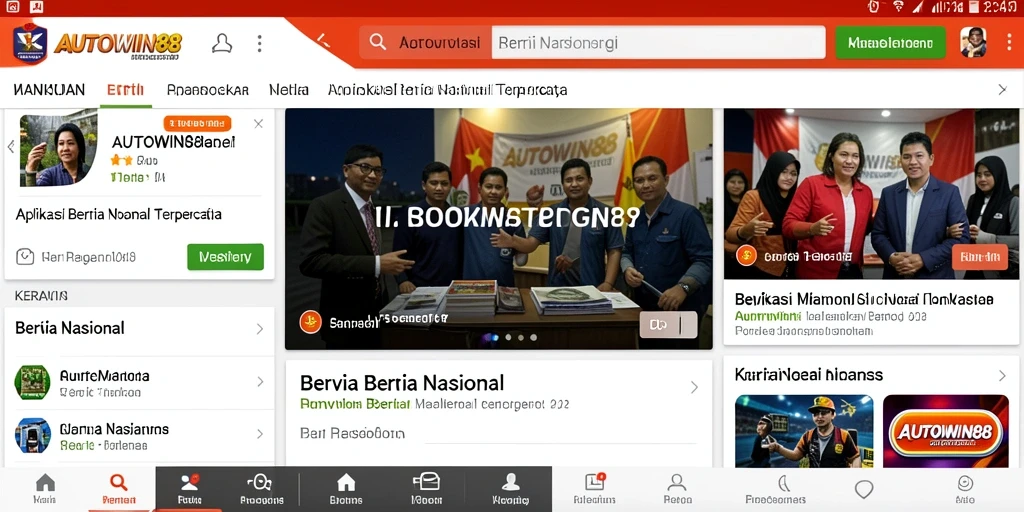Viewport: 1024px width, 512px height.
Task: Click the person icon with red badge in dark bar
Action: click(x=189, y=483)
